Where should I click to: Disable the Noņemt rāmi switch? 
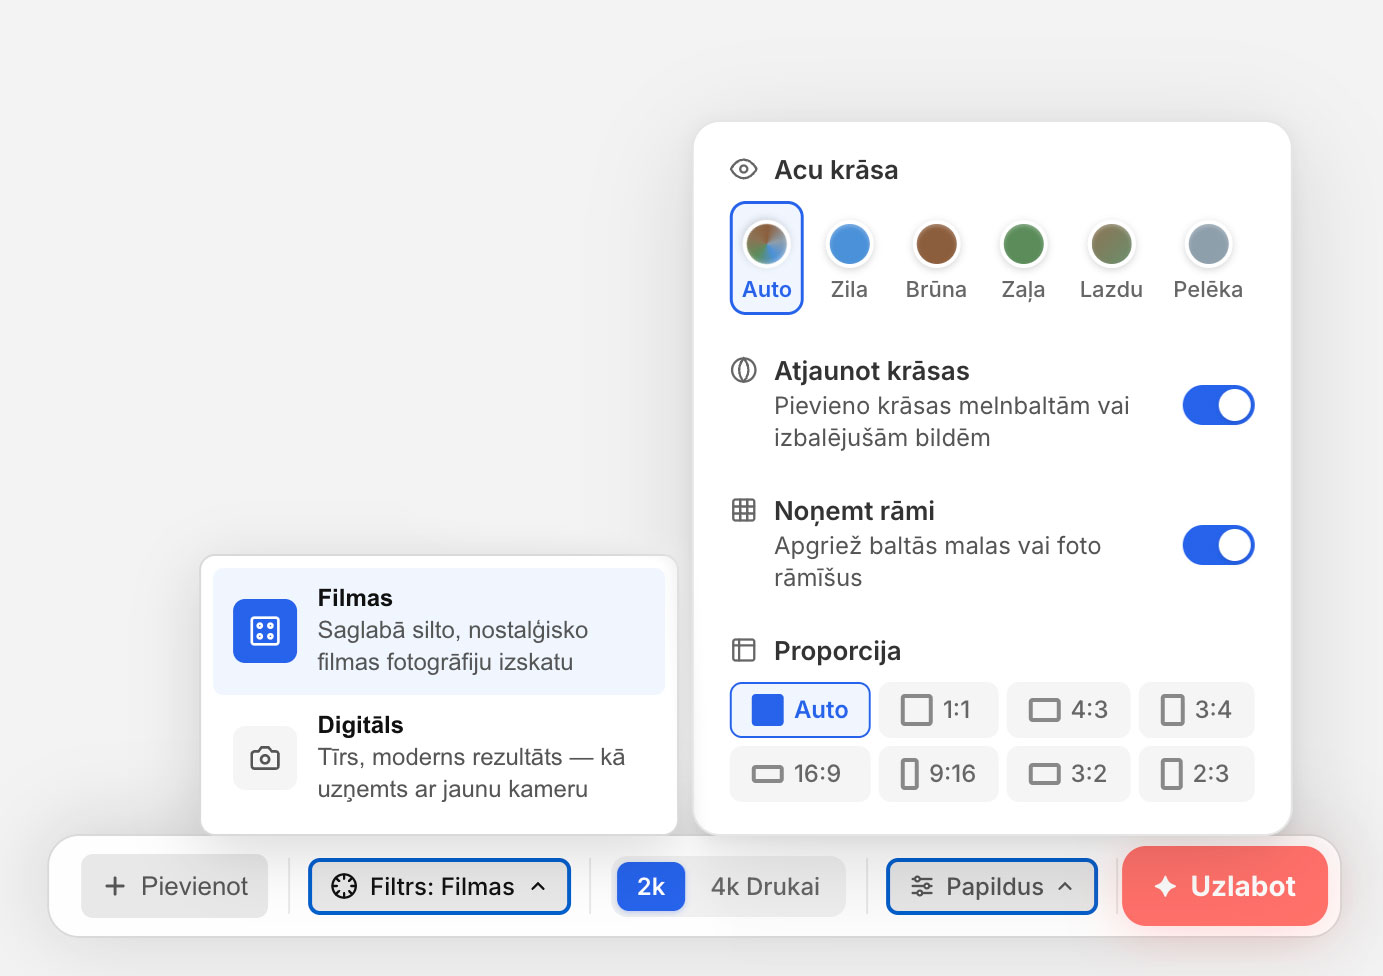point(1217,546)
